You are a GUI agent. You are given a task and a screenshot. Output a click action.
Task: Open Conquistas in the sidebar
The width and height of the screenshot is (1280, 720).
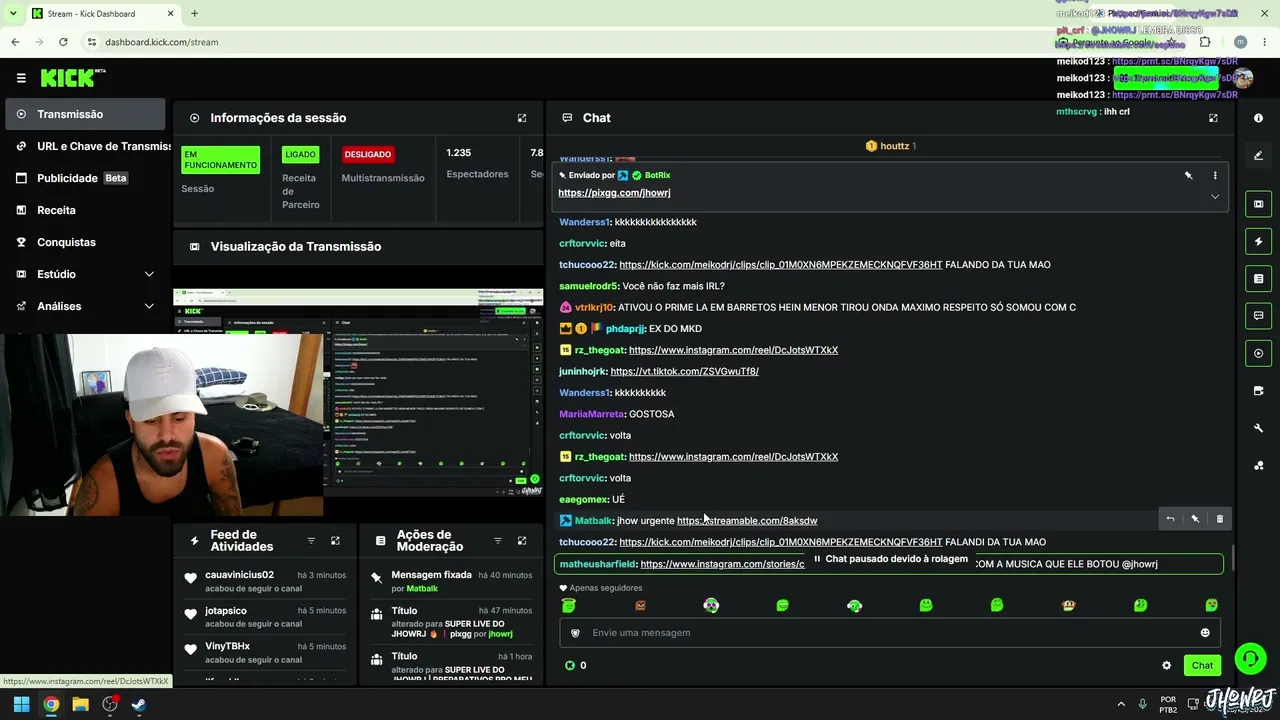(x=85, y=242)
